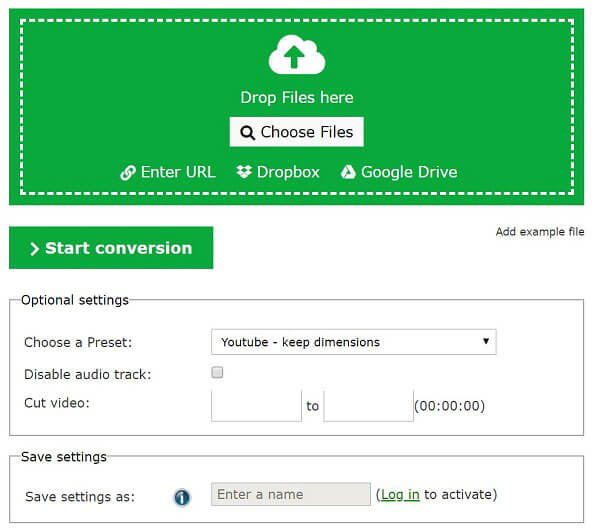This screenshot has height=529, width=600.
Task: Click the Cut video label
Action: (x=57, y=403)
